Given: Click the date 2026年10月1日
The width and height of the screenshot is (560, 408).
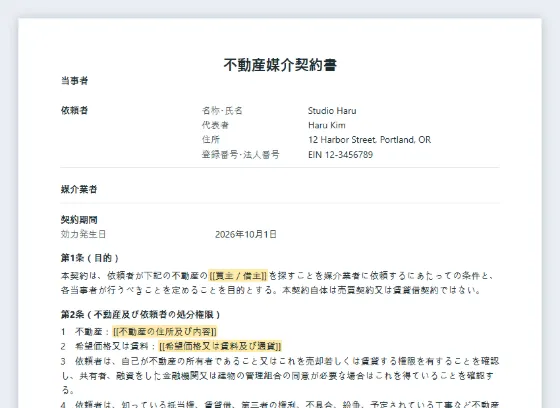Looking at the screenshot, I should coord(246,234).
